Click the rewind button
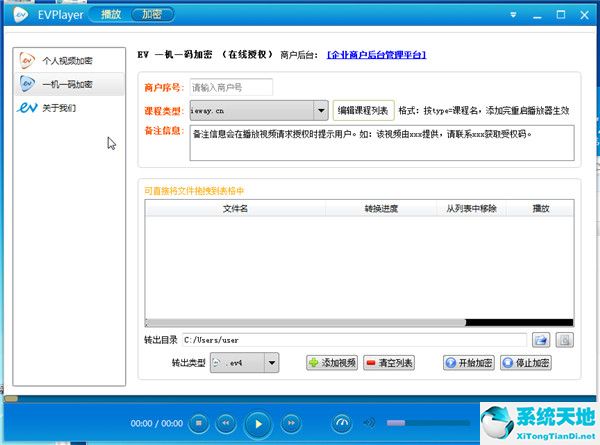This screenshot has height=445, width=600. click(226, 423)
